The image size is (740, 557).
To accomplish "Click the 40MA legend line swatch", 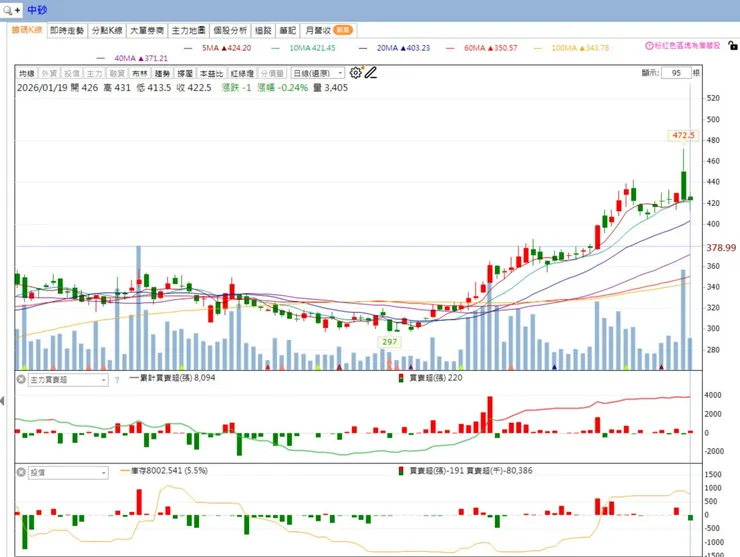I will (x=101, y=59).
